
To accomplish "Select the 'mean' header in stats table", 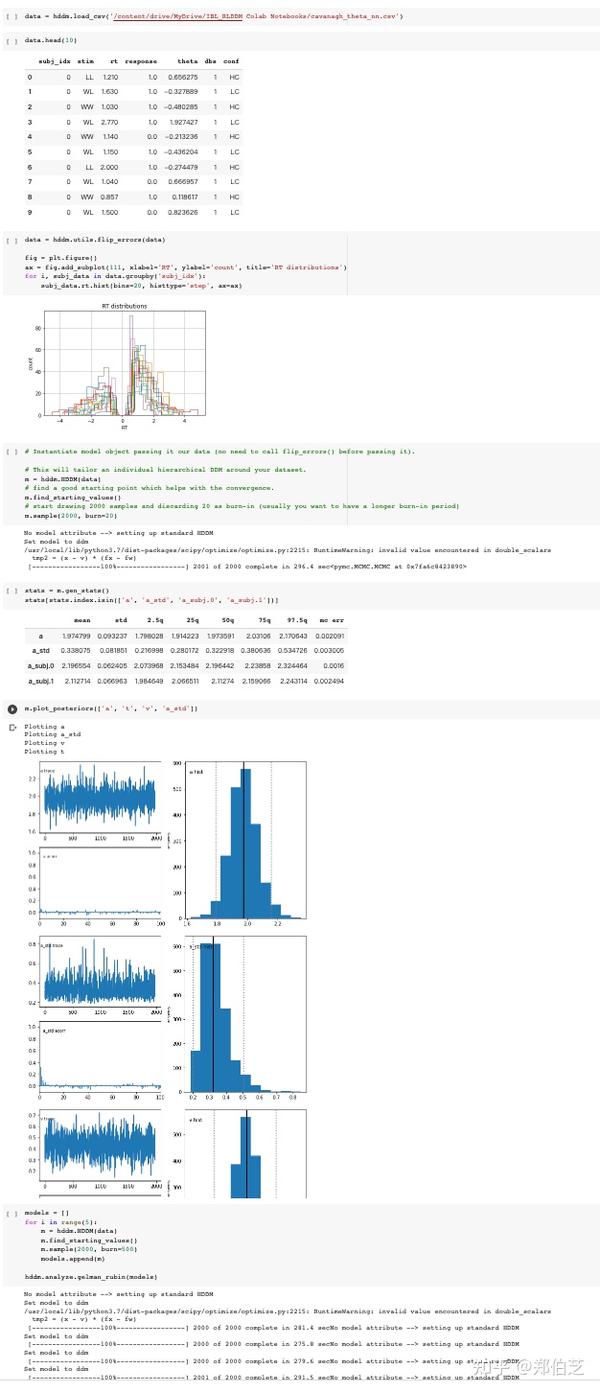I will (83, 621).
